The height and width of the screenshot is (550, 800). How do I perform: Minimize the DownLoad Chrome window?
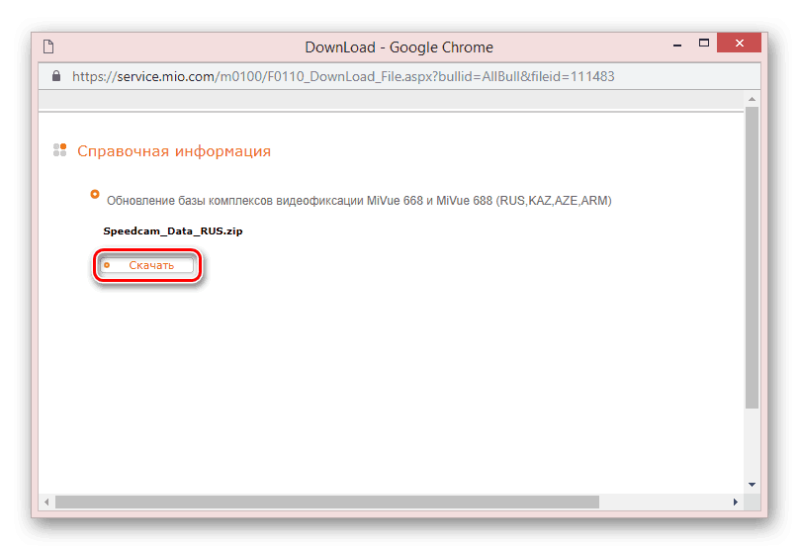point(677,45)
